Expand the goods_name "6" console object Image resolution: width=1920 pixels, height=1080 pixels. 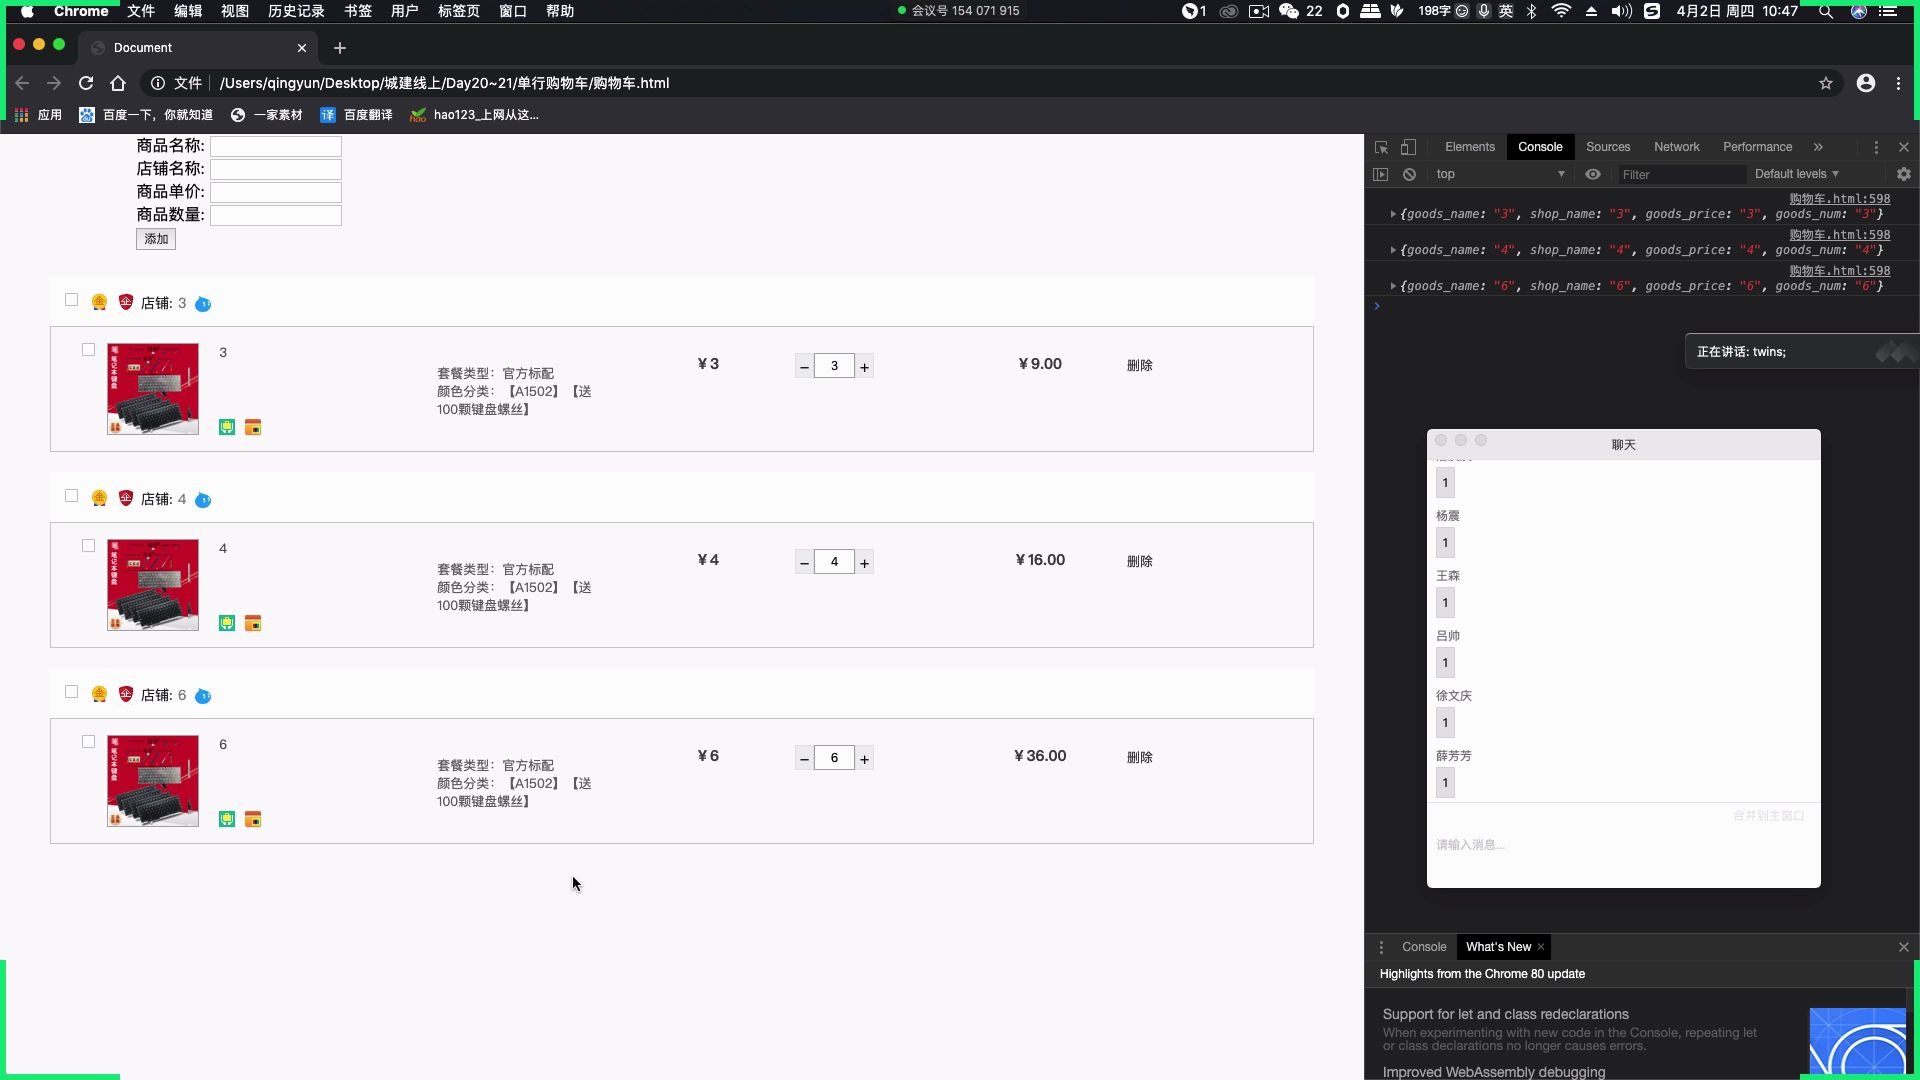[x=1393, y=286]
